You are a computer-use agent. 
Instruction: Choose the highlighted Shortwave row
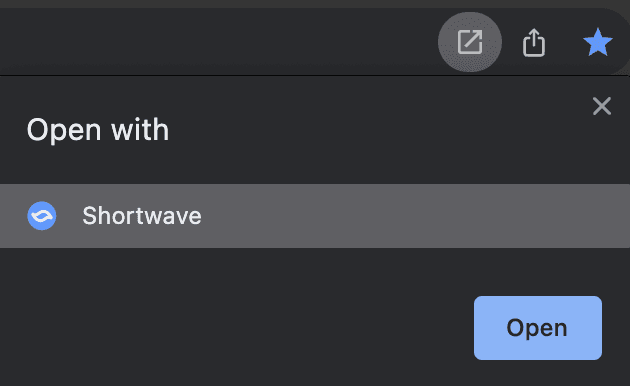point(315,216)
